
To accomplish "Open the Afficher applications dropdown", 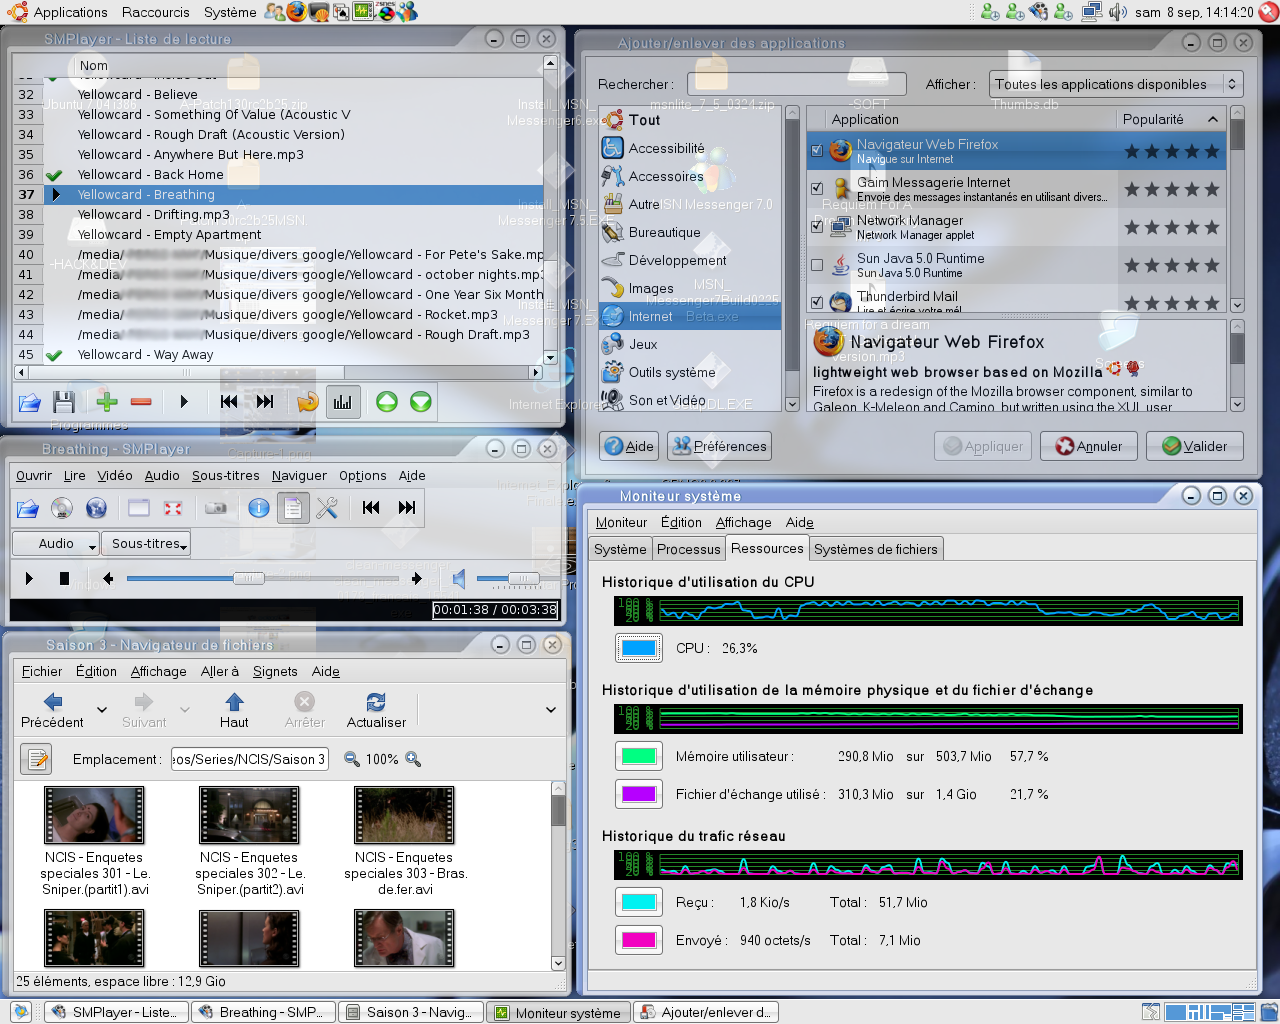I will point(1115,85).
